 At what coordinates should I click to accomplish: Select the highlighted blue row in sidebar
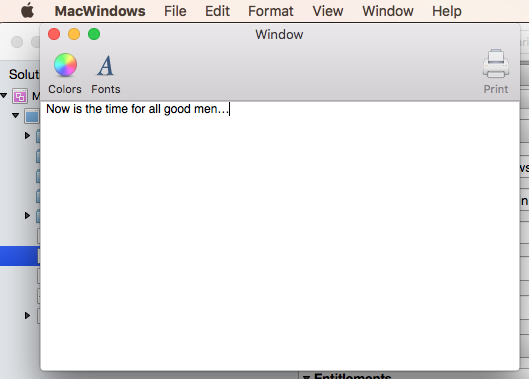click(20, 256)
